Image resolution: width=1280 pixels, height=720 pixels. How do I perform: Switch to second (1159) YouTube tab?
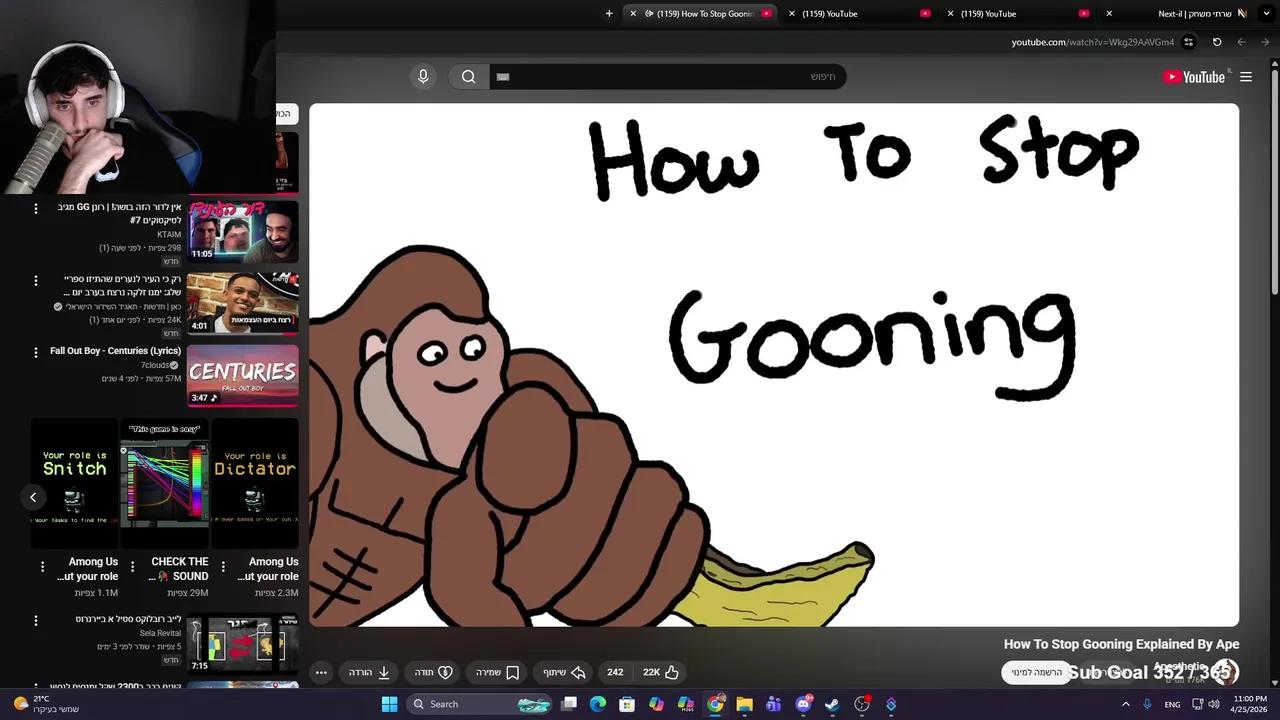pyautogui.click(x=861, y=14)
